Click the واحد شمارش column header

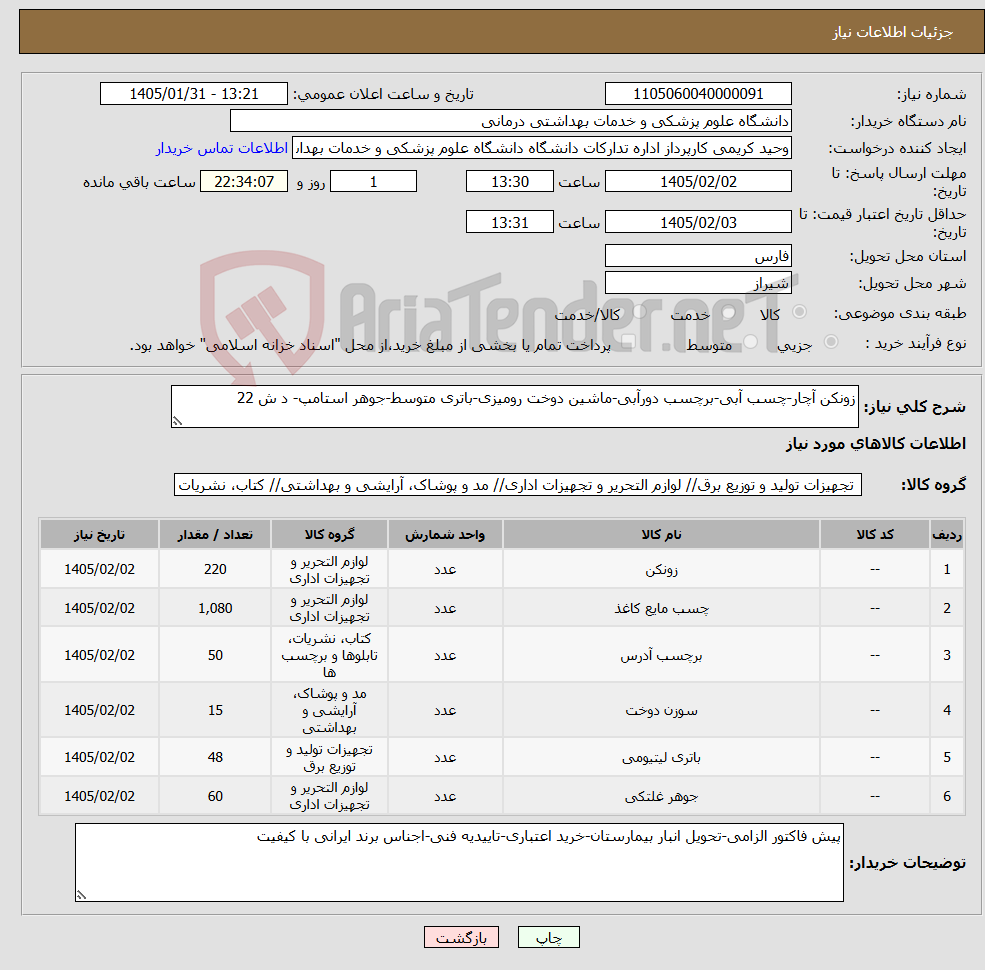pyautogui.click(x=445, y=535)
